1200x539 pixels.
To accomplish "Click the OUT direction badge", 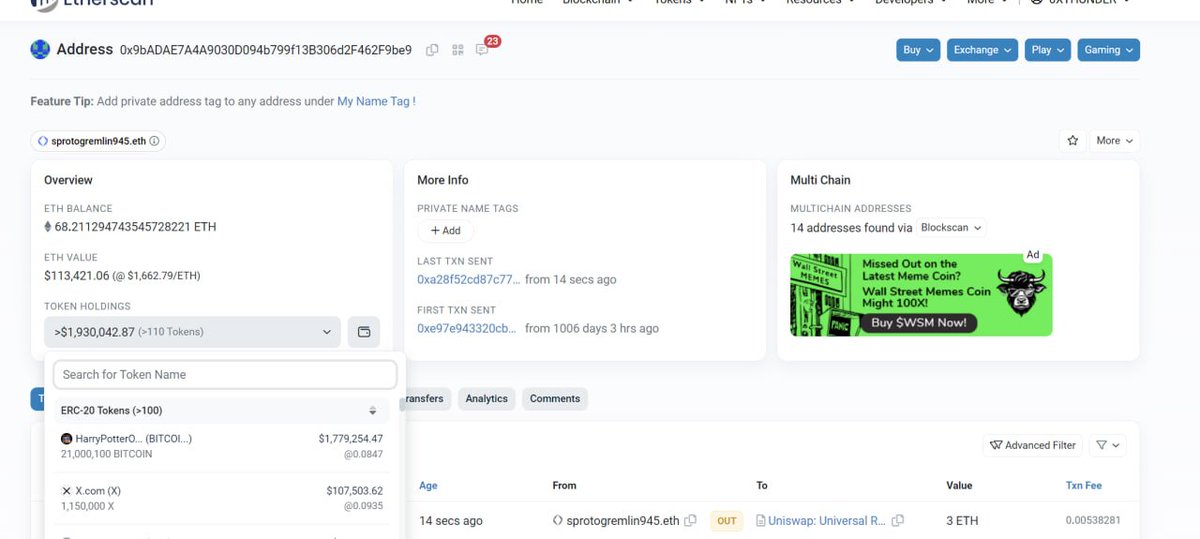I will pyautogui.click(x=727, y=521).
